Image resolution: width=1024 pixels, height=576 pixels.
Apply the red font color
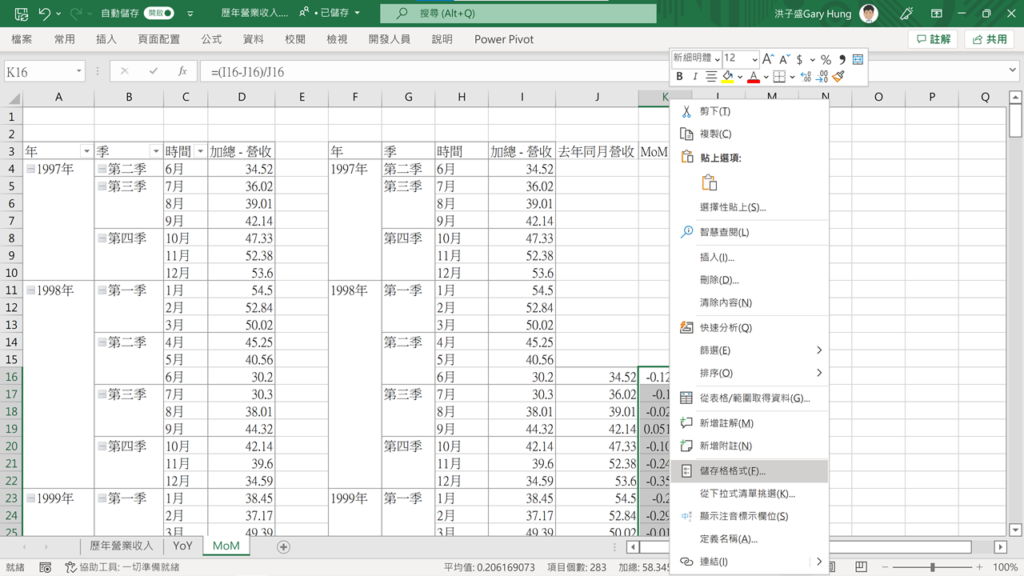pyautogui.click(x=754, y=77)
